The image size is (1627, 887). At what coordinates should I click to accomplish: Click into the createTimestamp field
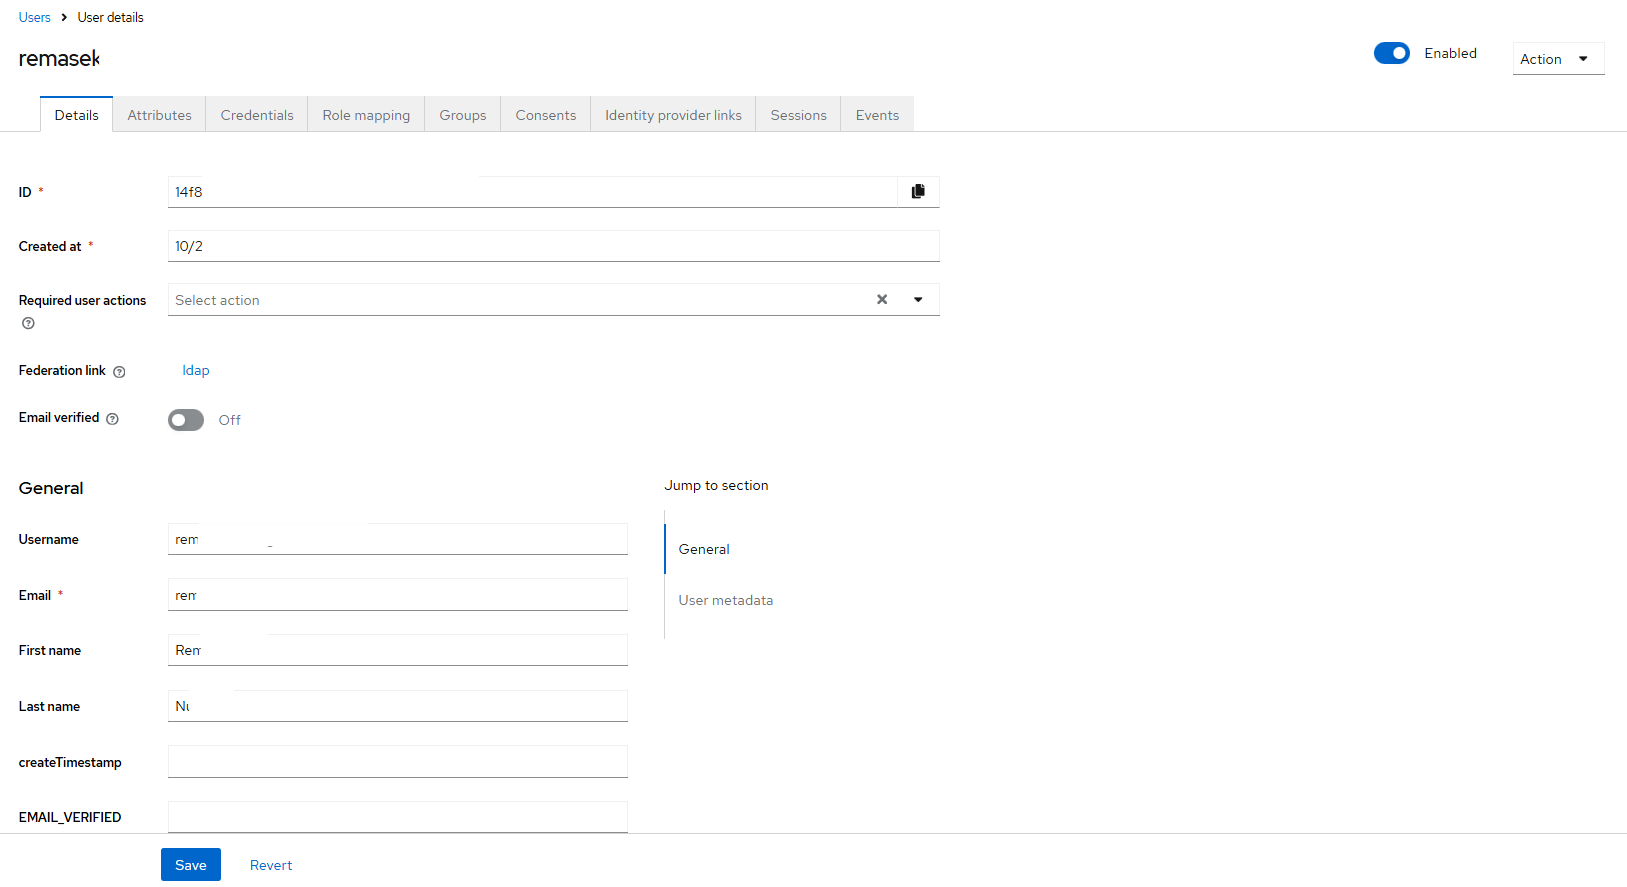tap(398, 761)
